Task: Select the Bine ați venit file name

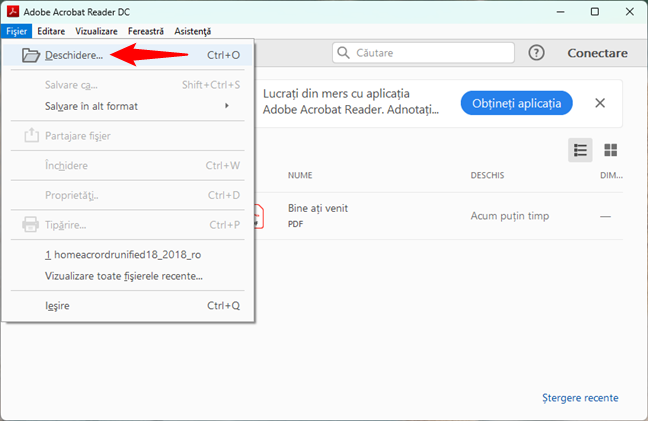Action: point(318,208)
